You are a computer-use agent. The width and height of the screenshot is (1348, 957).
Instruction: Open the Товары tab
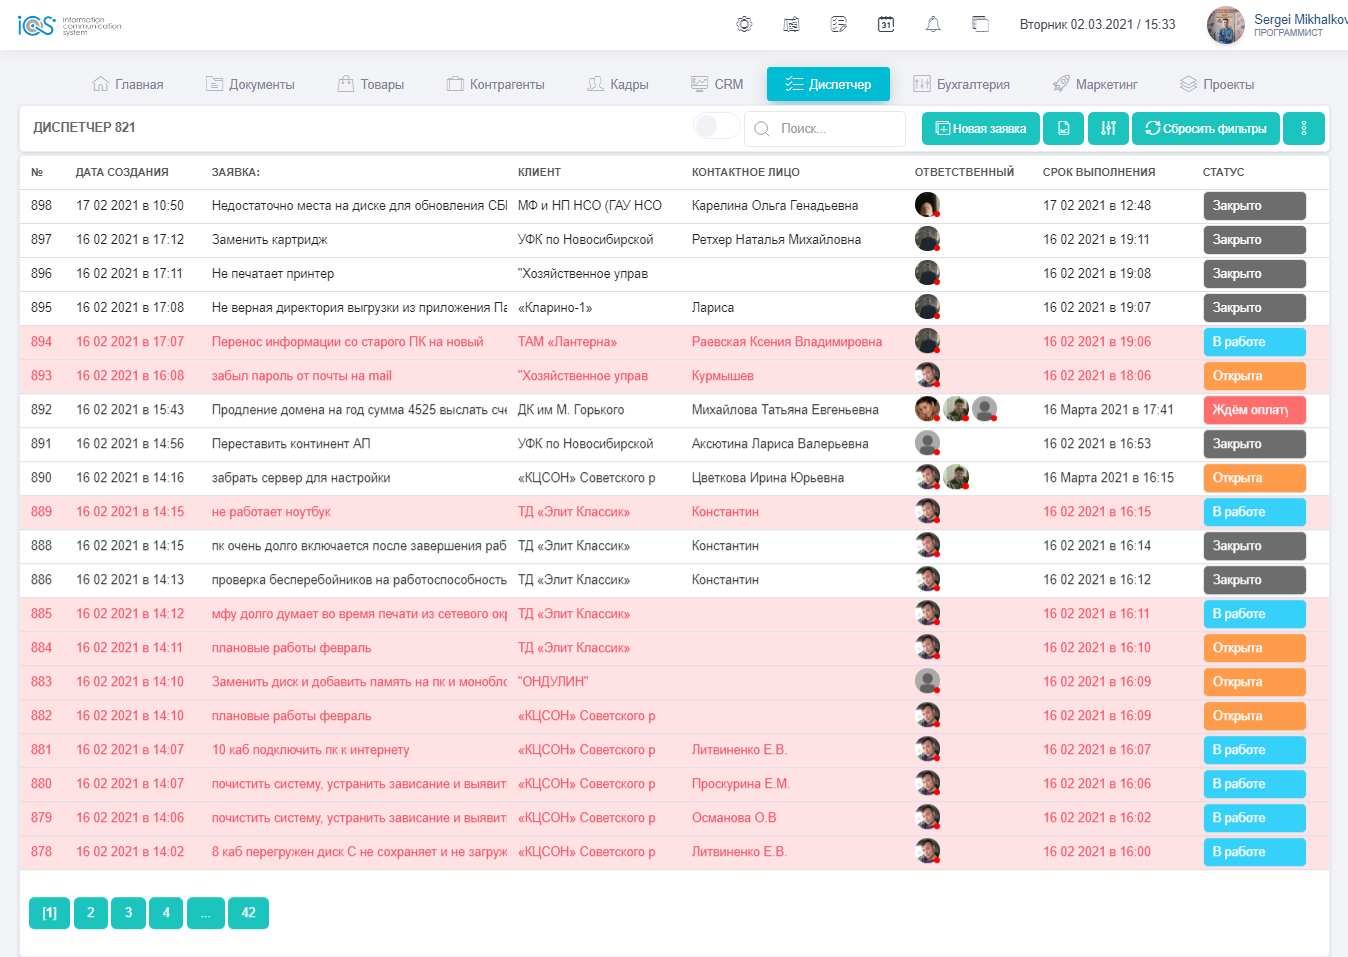[x=371, y=85]
